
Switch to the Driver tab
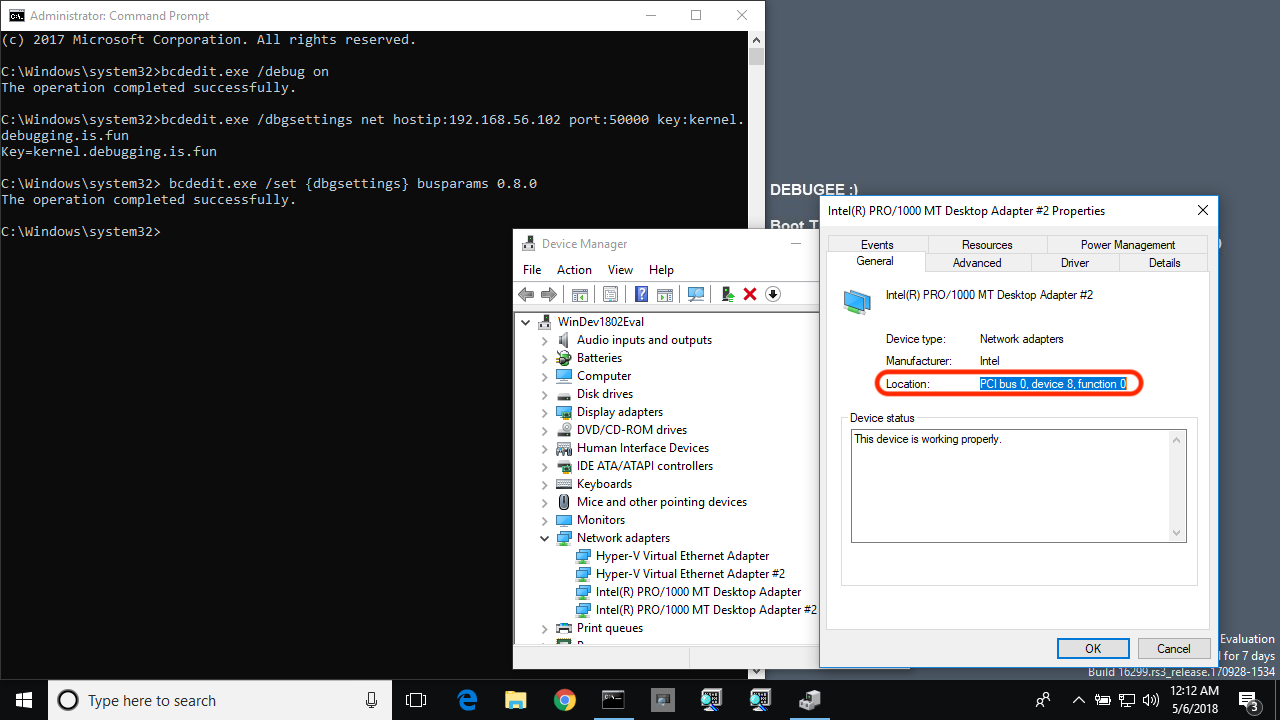pyautogui.click(x=1074, y=263)
